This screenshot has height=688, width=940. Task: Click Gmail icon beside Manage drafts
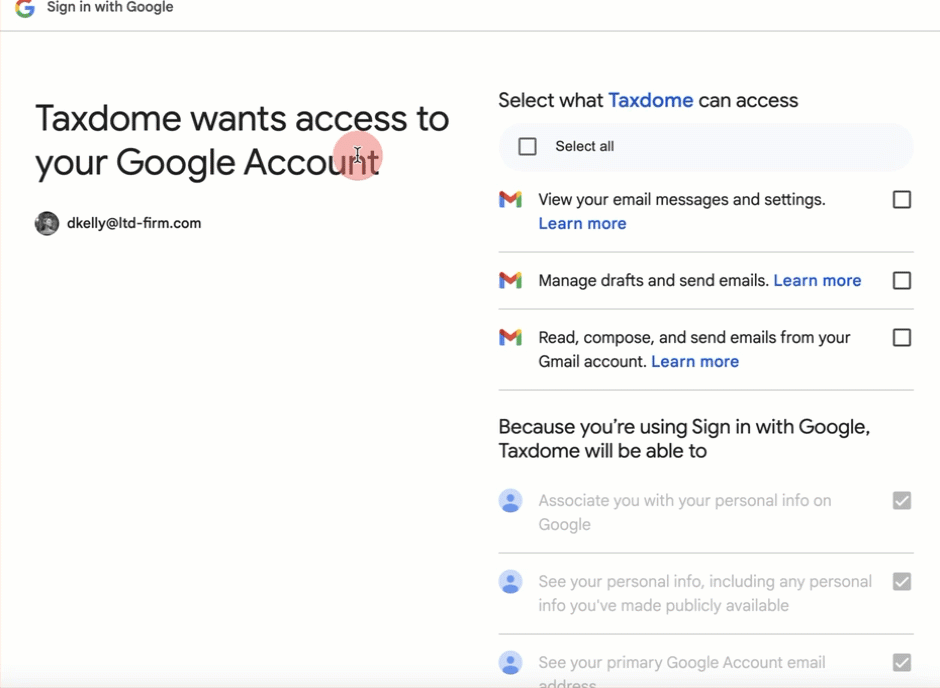[x=510, y=281]
